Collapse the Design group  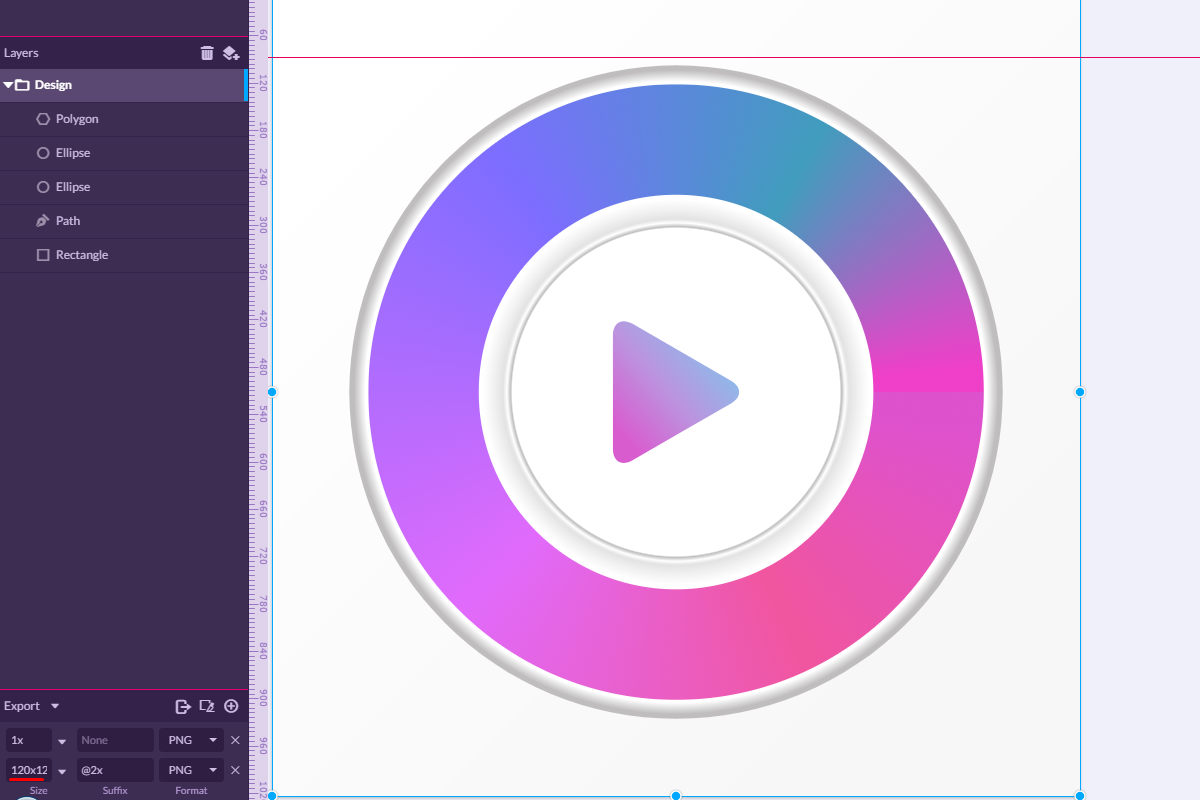point(8,85)
